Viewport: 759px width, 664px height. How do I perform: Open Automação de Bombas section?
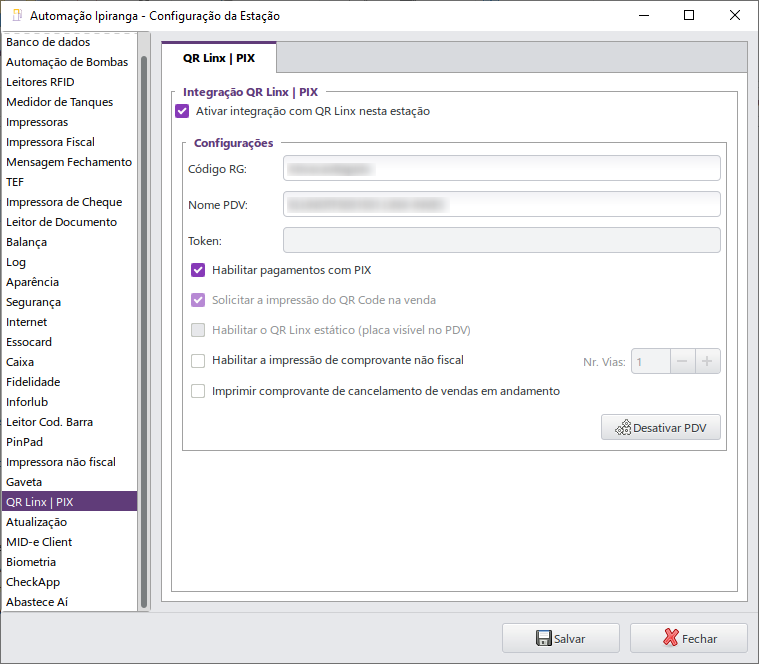pos(69,62)
